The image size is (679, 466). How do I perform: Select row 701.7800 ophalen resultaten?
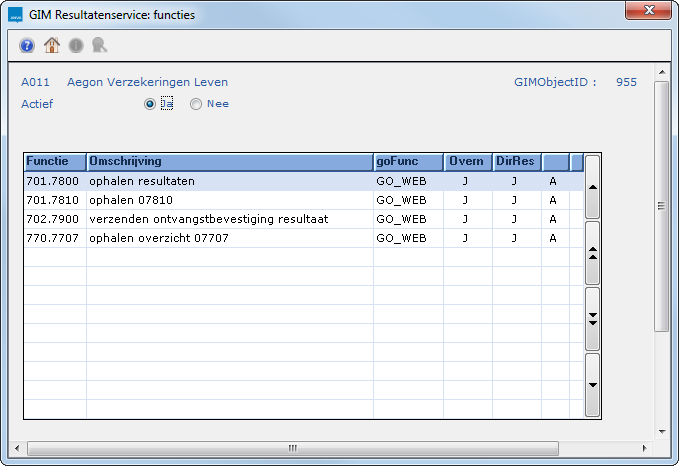230,181
